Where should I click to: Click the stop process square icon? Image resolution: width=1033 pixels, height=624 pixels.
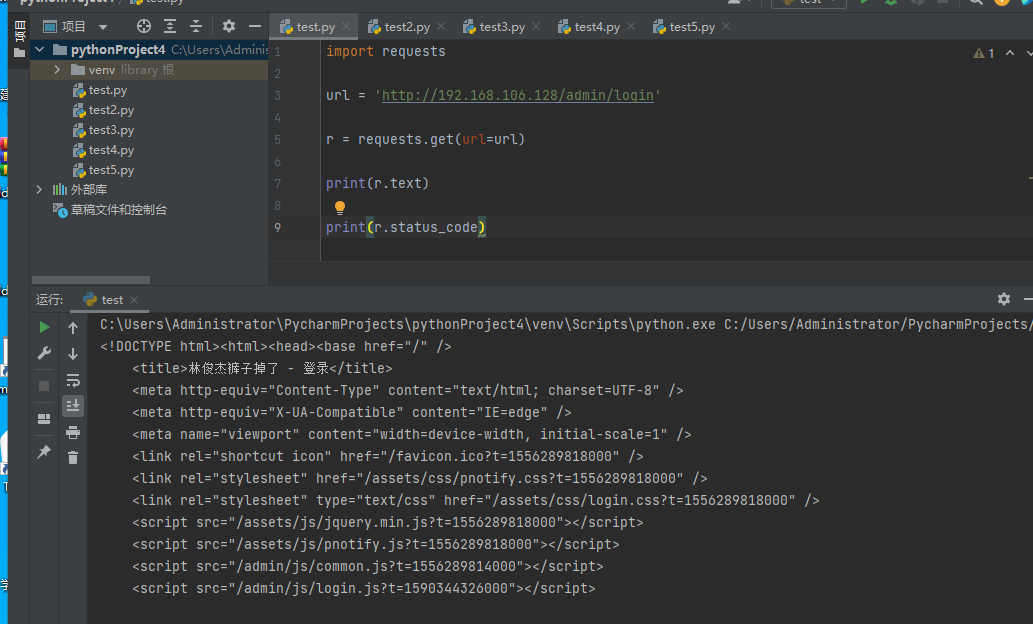tap(44, 385)
